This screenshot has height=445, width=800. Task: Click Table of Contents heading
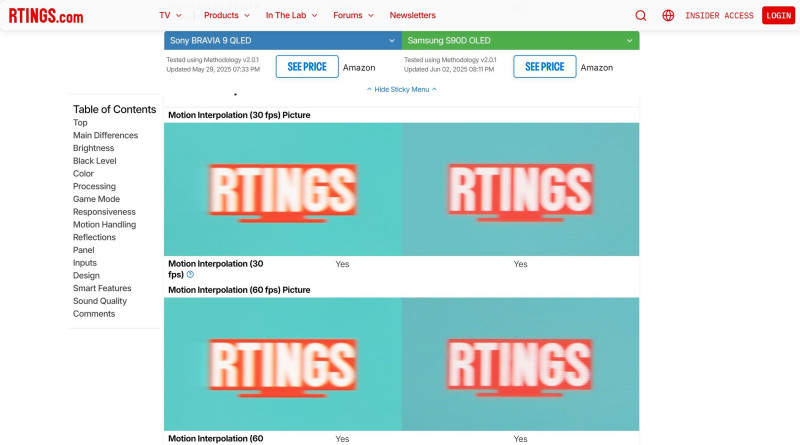pyautogui.click(x=114, y=109)
